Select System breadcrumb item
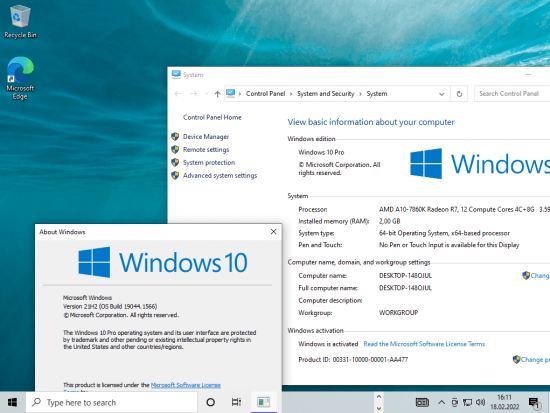 (377, 94)
